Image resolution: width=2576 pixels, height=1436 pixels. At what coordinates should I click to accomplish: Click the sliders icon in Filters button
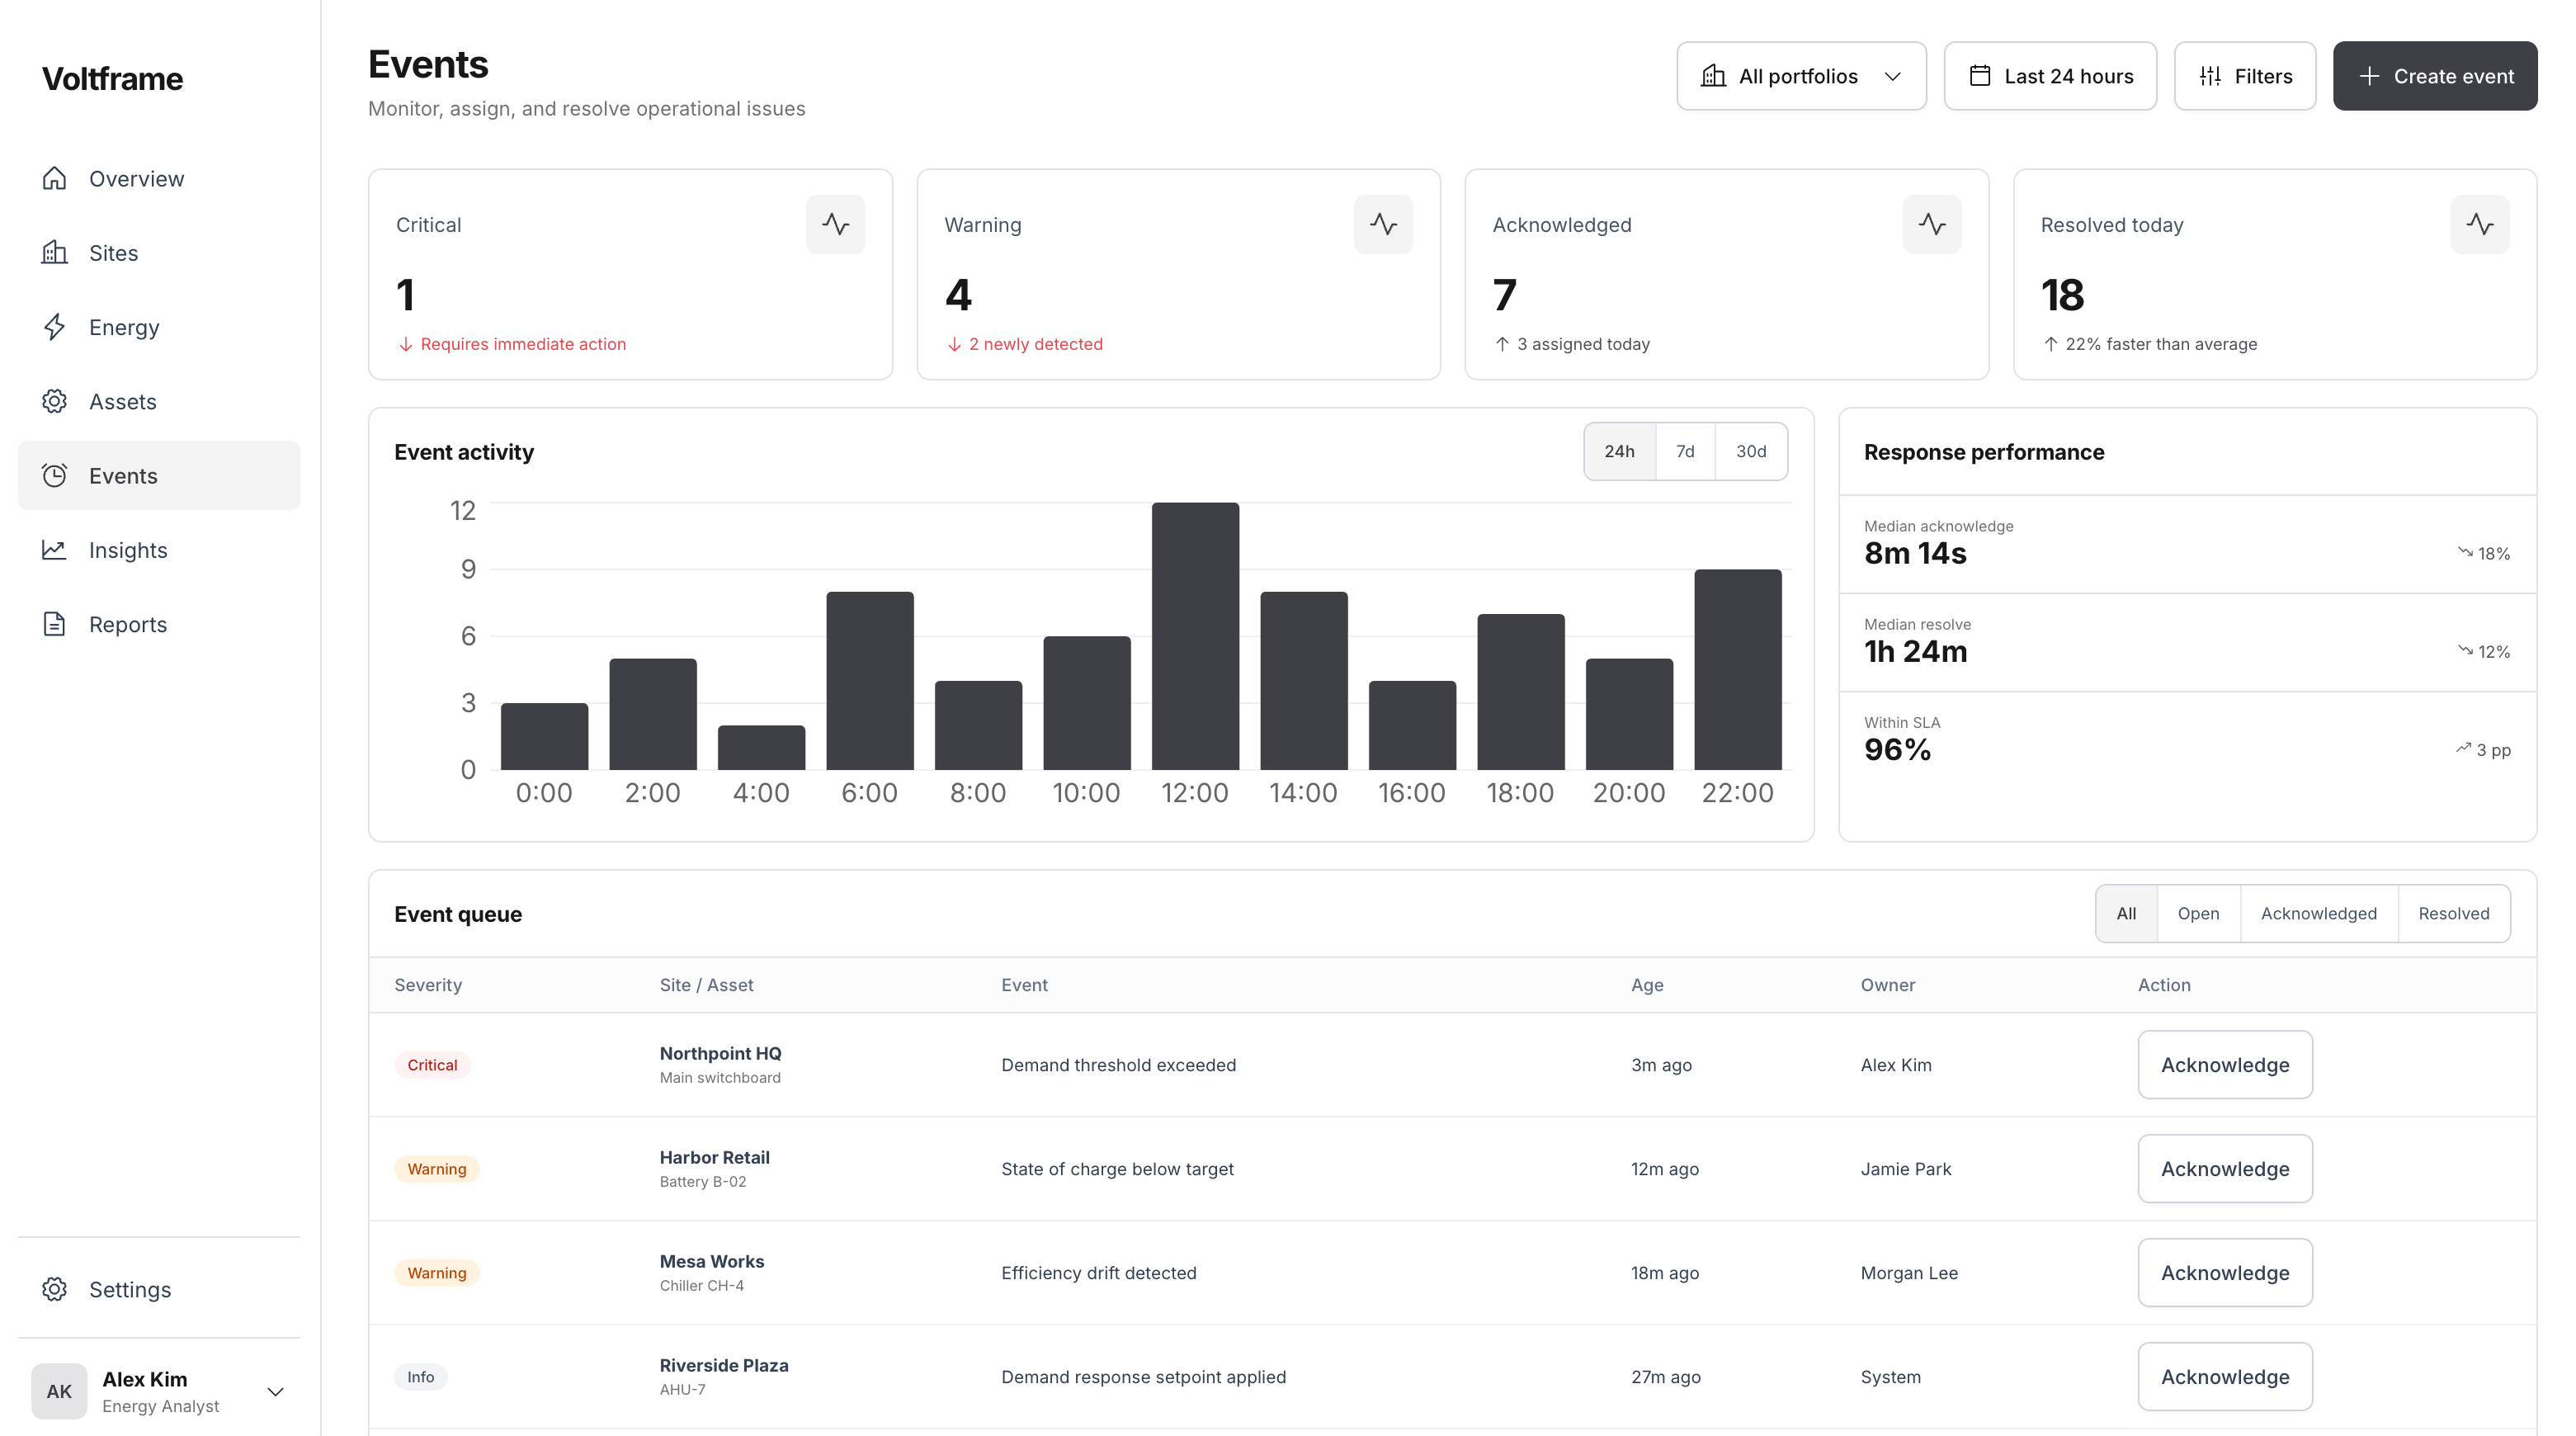click(2210, 76)
